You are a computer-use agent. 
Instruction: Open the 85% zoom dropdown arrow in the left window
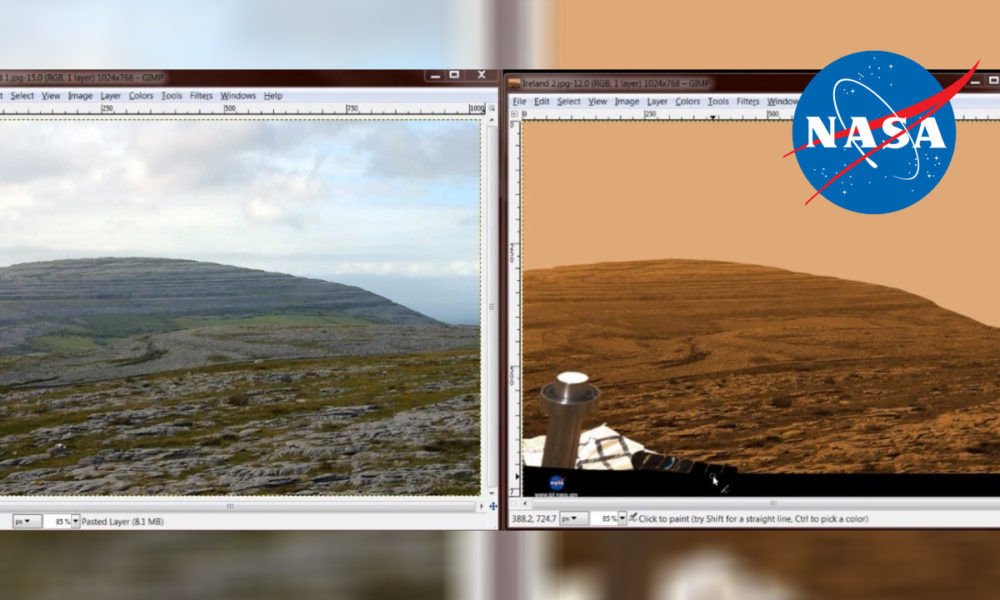75,522
